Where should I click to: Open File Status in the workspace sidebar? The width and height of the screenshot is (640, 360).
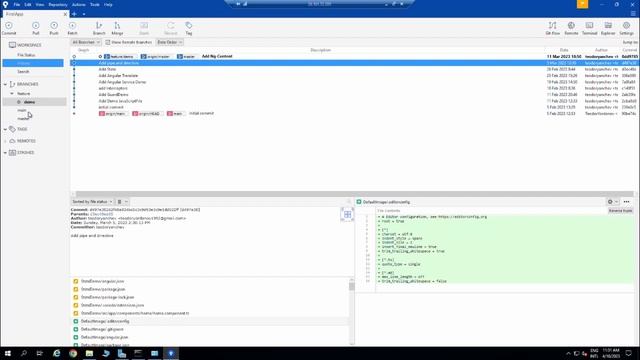click(x=26, y=55)
